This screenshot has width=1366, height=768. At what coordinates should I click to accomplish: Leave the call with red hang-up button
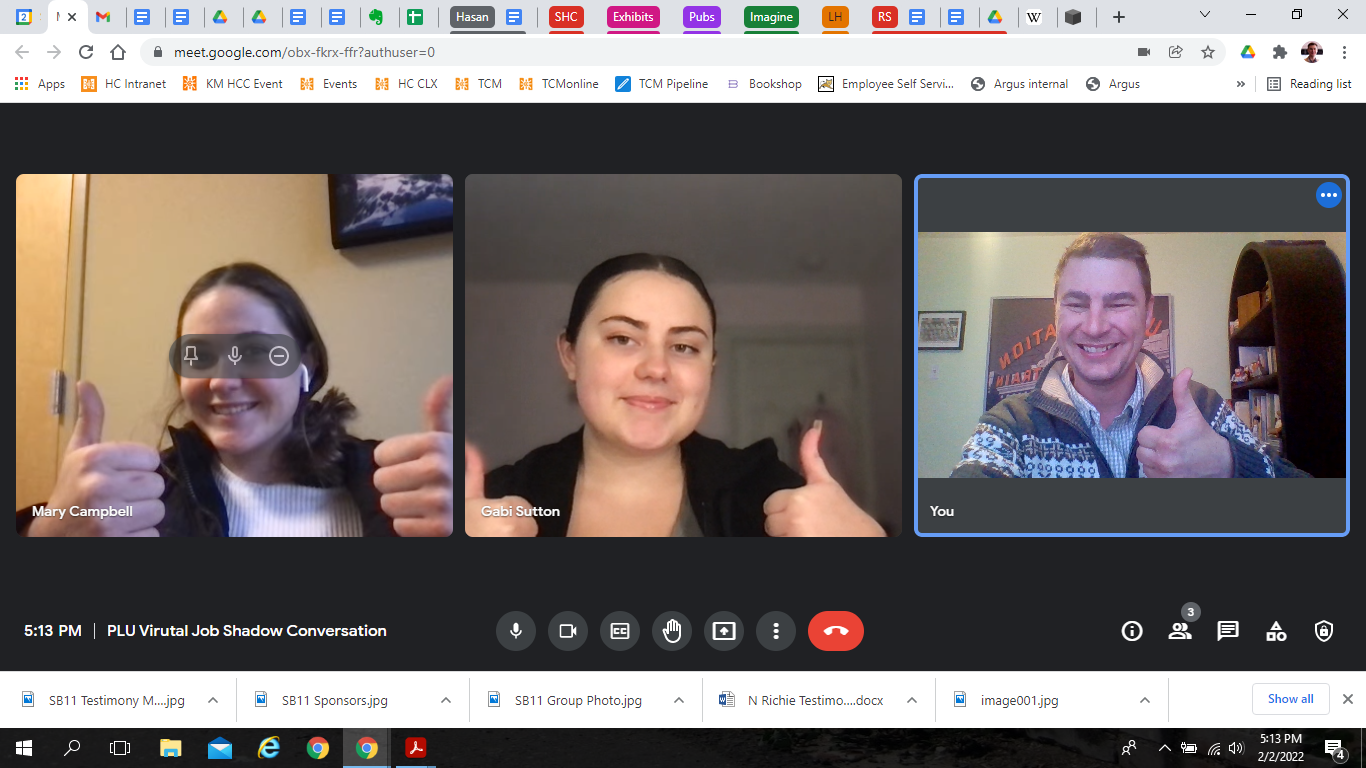coord(836,631)
